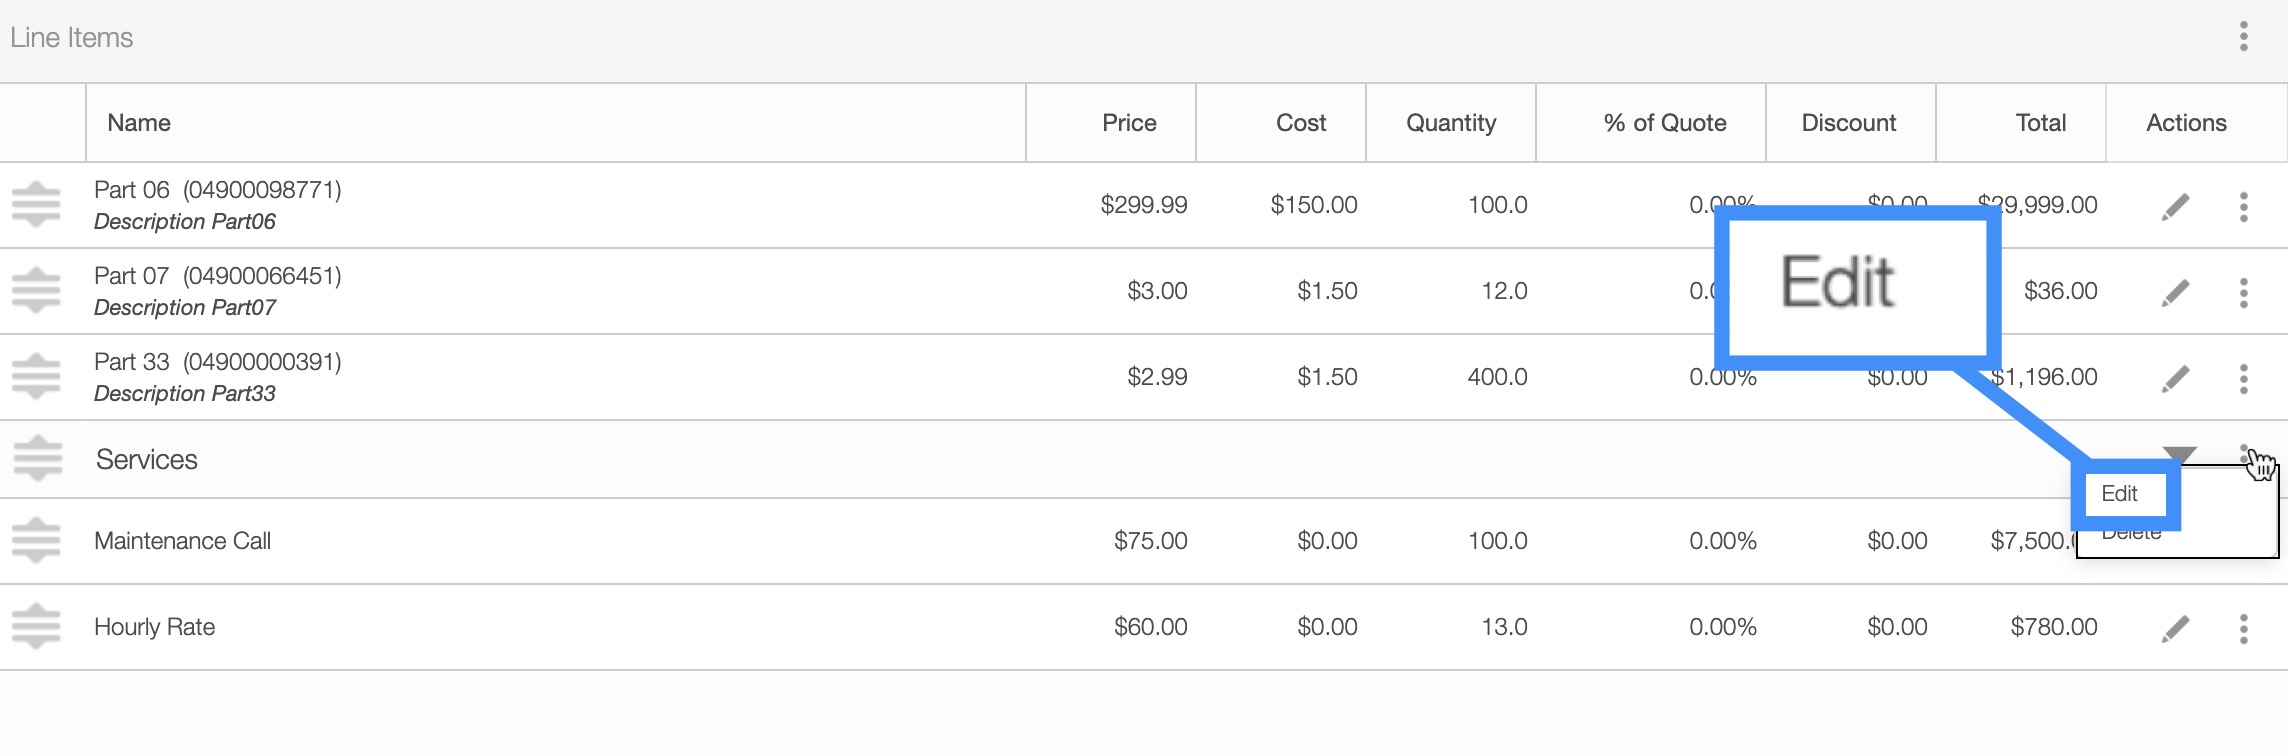The image size is (2288, 756).
Task: Click the drag handle next to Hourly Rate
Action: pyautogui.click(x=36, y=627)
